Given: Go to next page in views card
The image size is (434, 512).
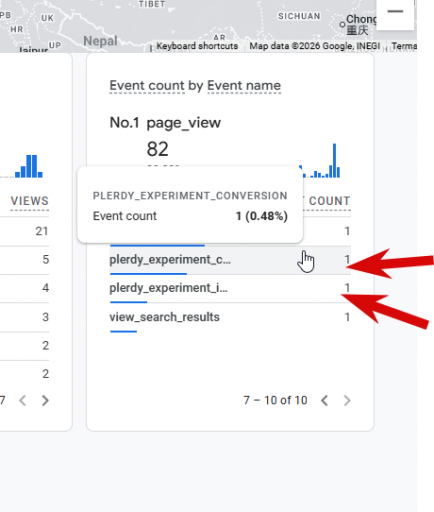Looking at the screenshot, I should click(x=45, y=400).
